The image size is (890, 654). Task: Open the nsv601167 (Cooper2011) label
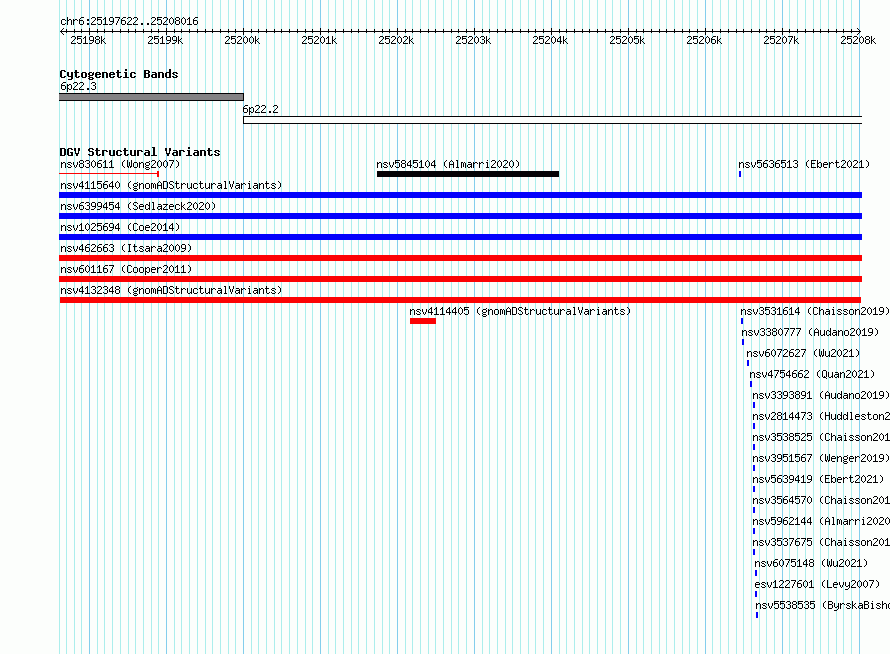click(x=126, y=269)
